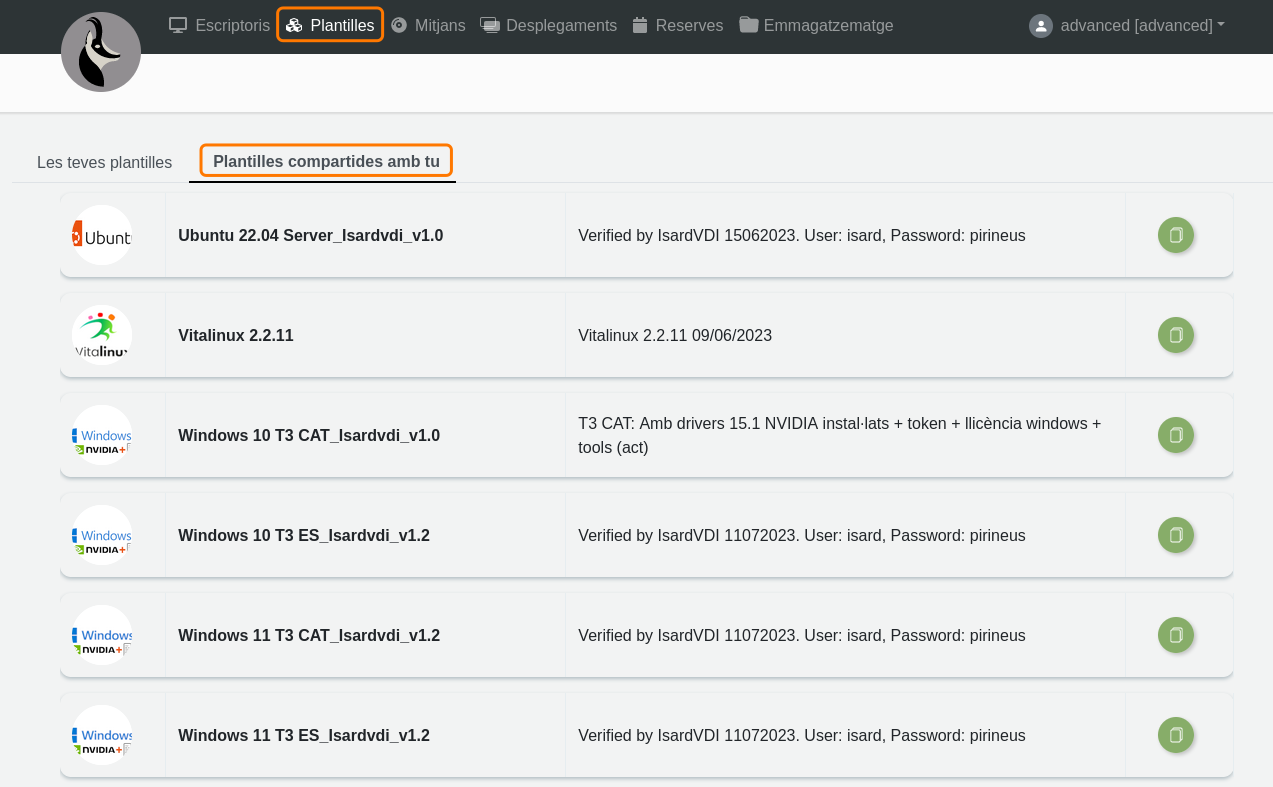Duplicate the Windows 11 T3 CAT template
This screenshot has height=787, width=1273.
1176,635
